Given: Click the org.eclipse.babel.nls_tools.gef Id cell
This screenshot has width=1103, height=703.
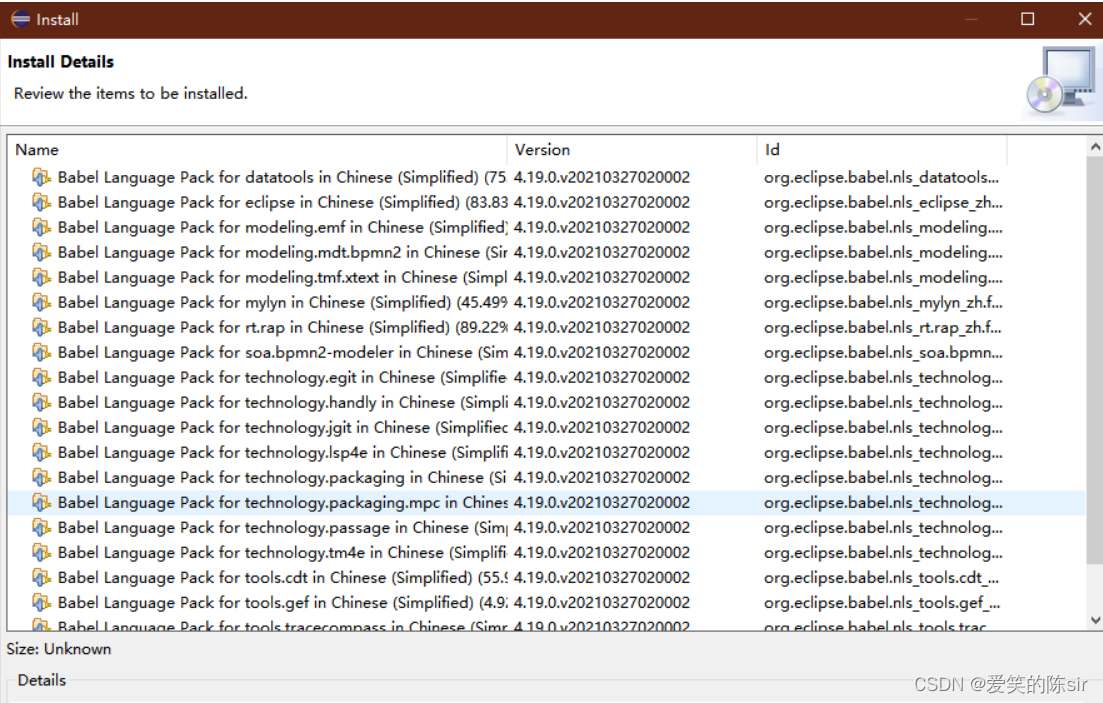Looking at the screenshot, I should click(x=881, y=602).
